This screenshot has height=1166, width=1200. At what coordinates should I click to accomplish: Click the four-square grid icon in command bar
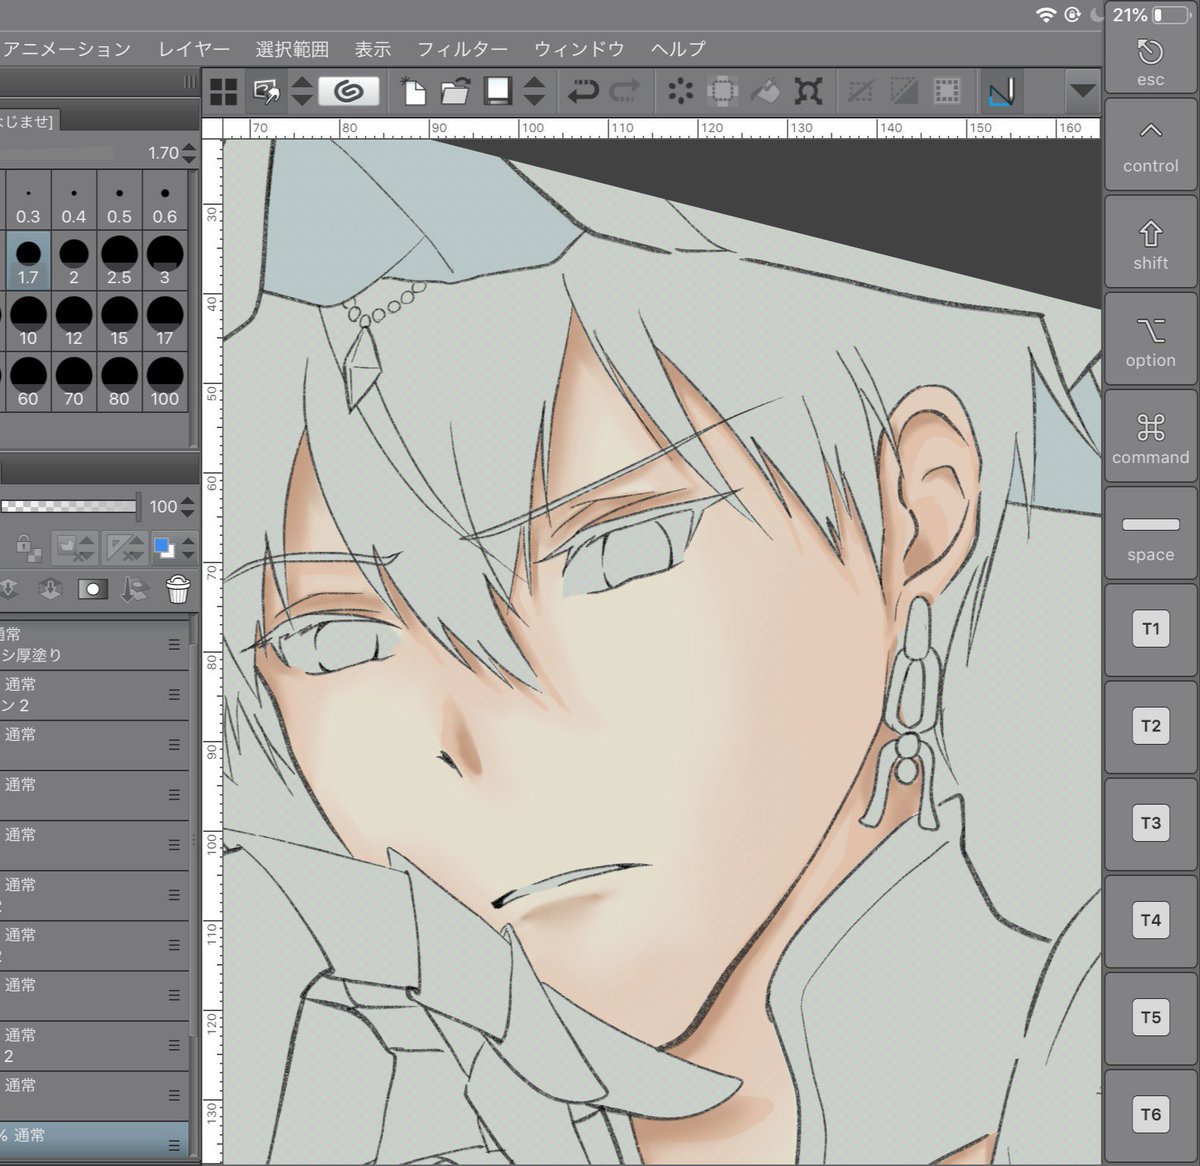[224, 92]
